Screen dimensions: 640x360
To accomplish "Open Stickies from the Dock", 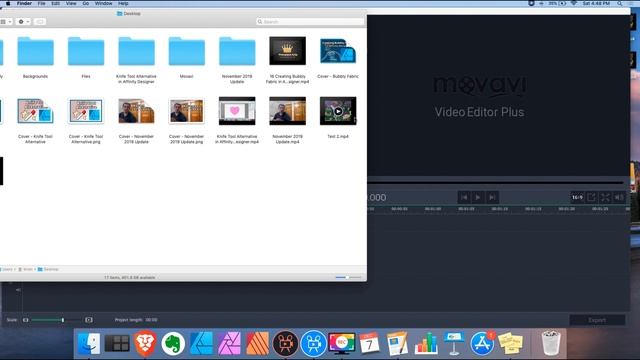I will click(510, 343).
